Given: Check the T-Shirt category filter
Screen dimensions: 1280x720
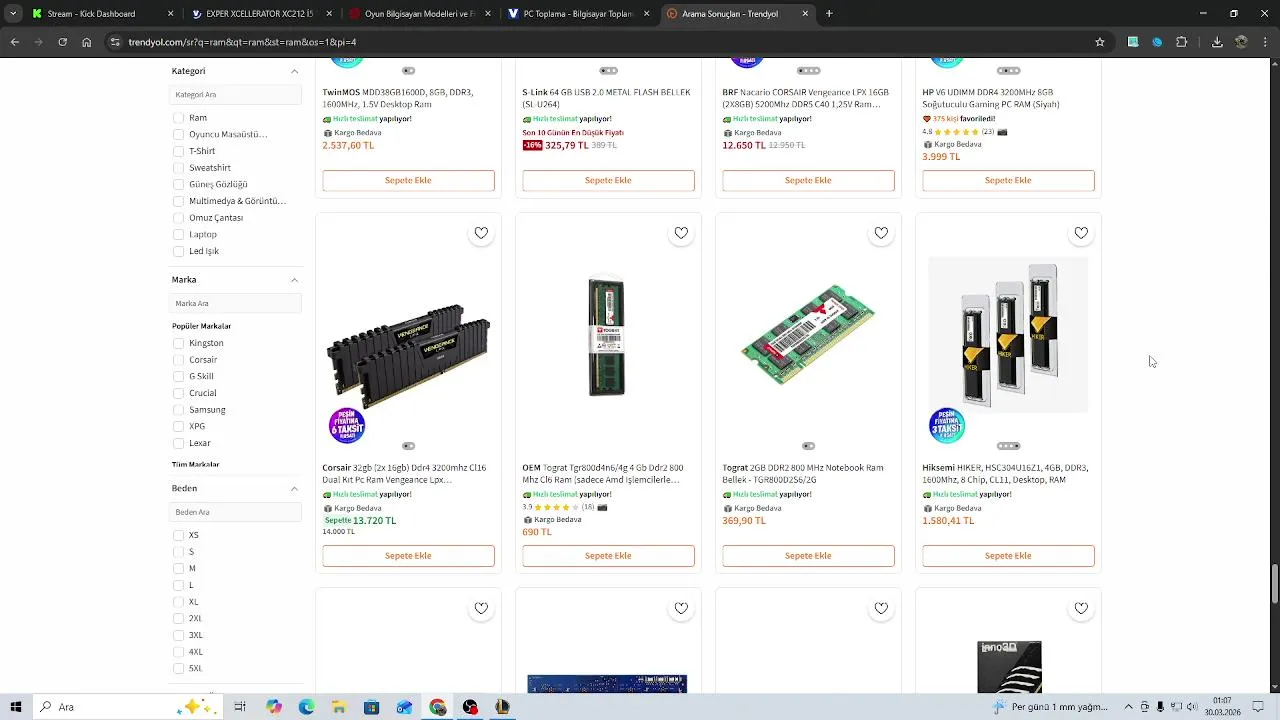Looking at the screenshot, I should point(178,151).
